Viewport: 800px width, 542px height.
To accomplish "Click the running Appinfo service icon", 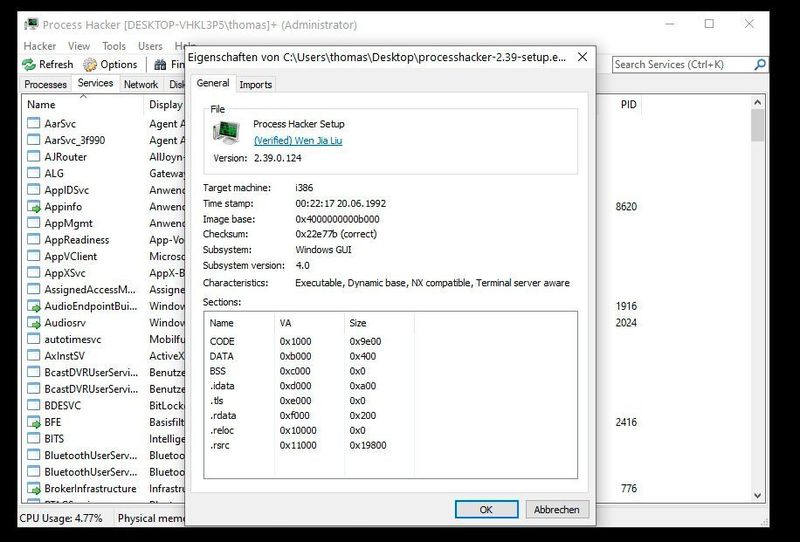I will (x=34, y=206).
